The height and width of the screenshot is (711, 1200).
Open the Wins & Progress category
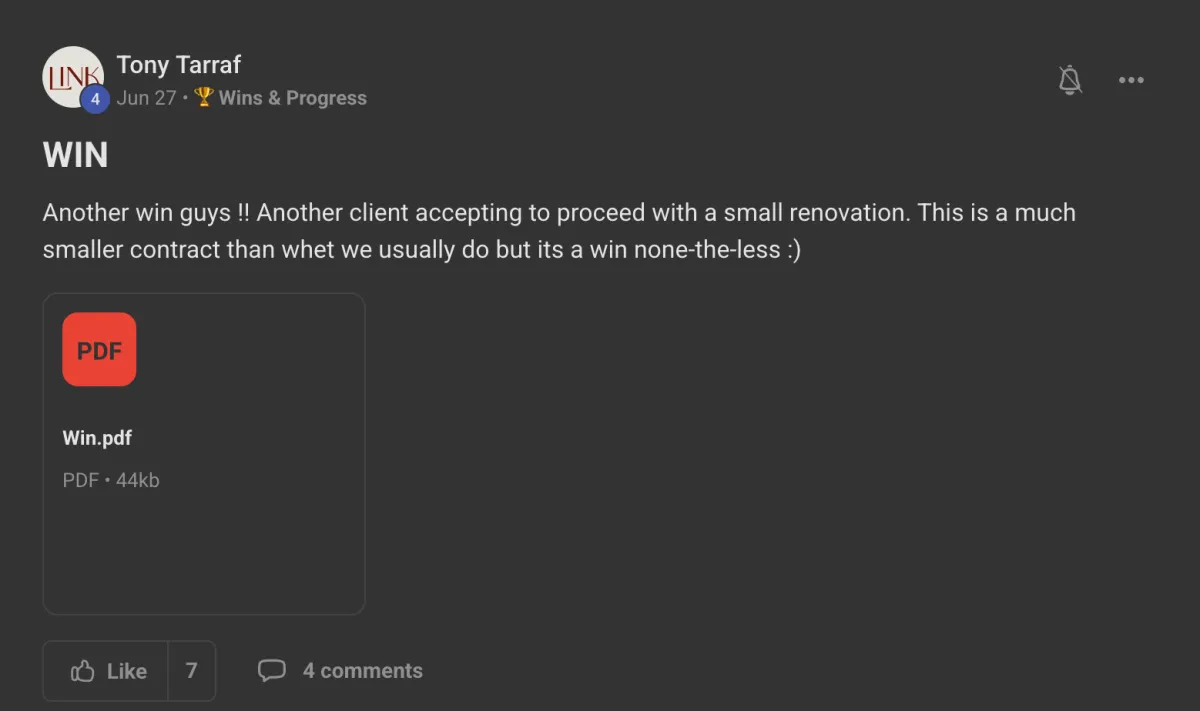(292, 98)
